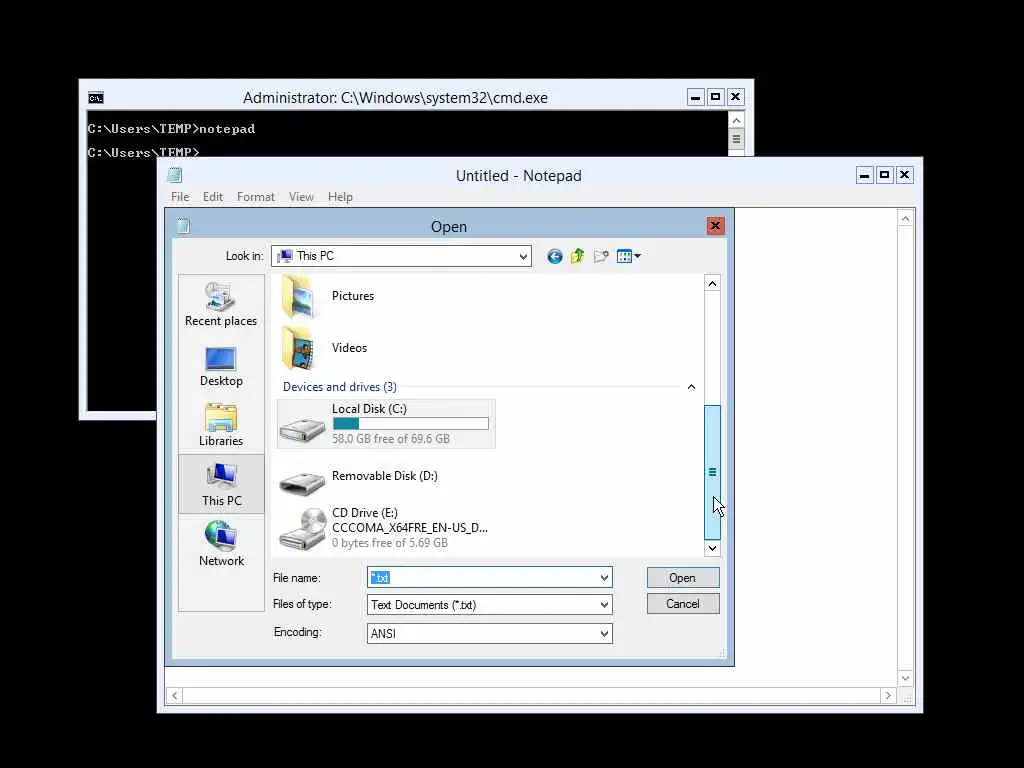
Task: Maximize the Notepad window
Action: (884, 174)
